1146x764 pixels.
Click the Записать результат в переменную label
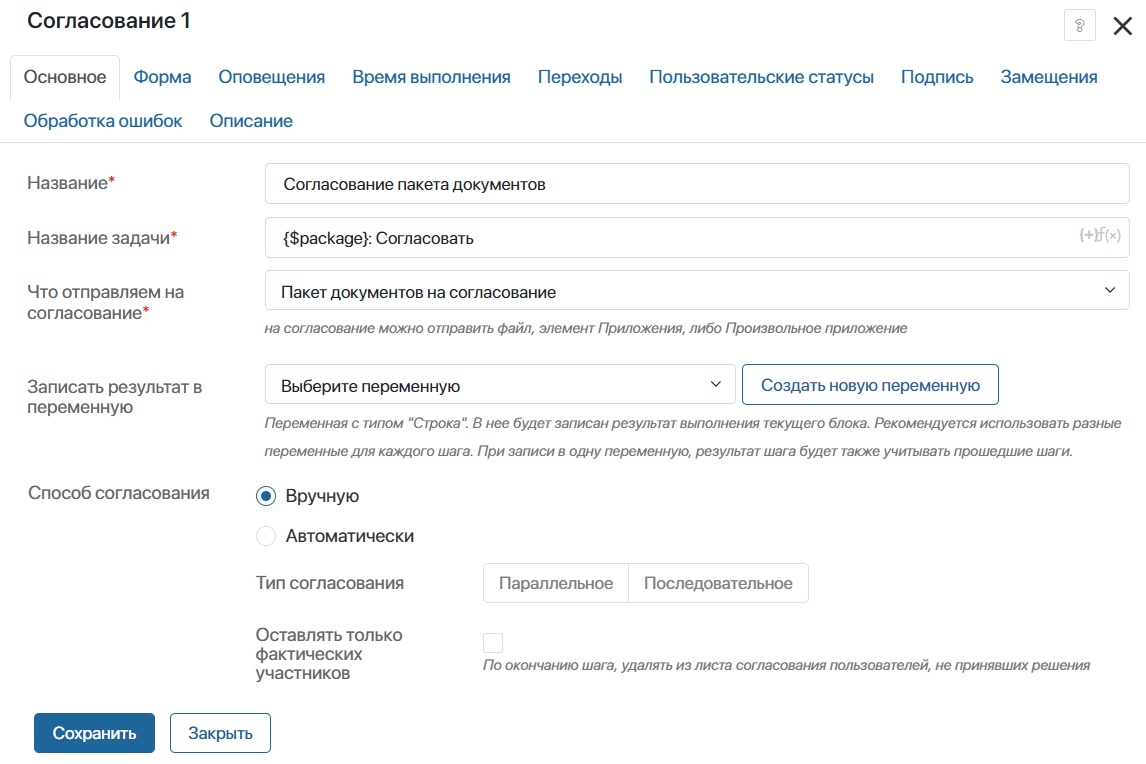click(x=115, y=397)
